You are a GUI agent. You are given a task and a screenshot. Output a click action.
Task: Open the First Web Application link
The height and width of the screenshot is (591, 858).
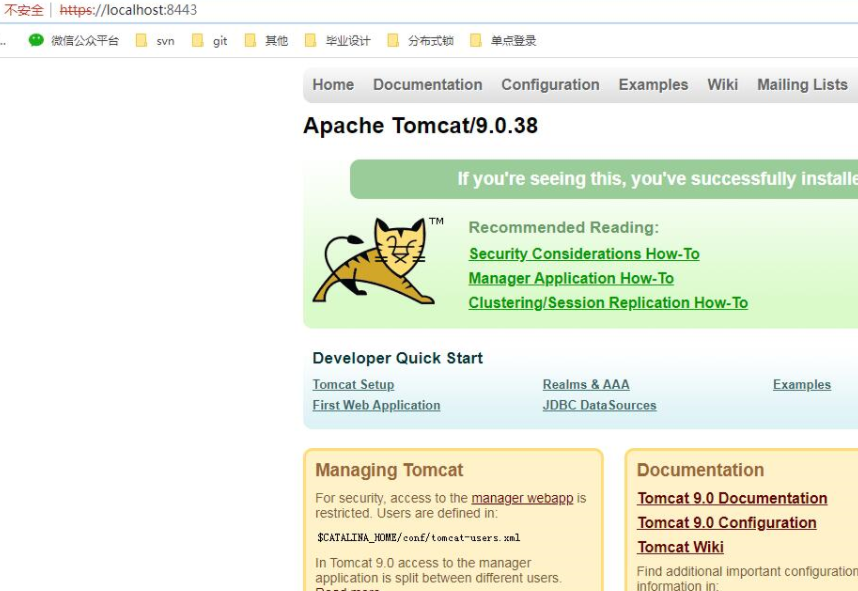tap(376, 405)
